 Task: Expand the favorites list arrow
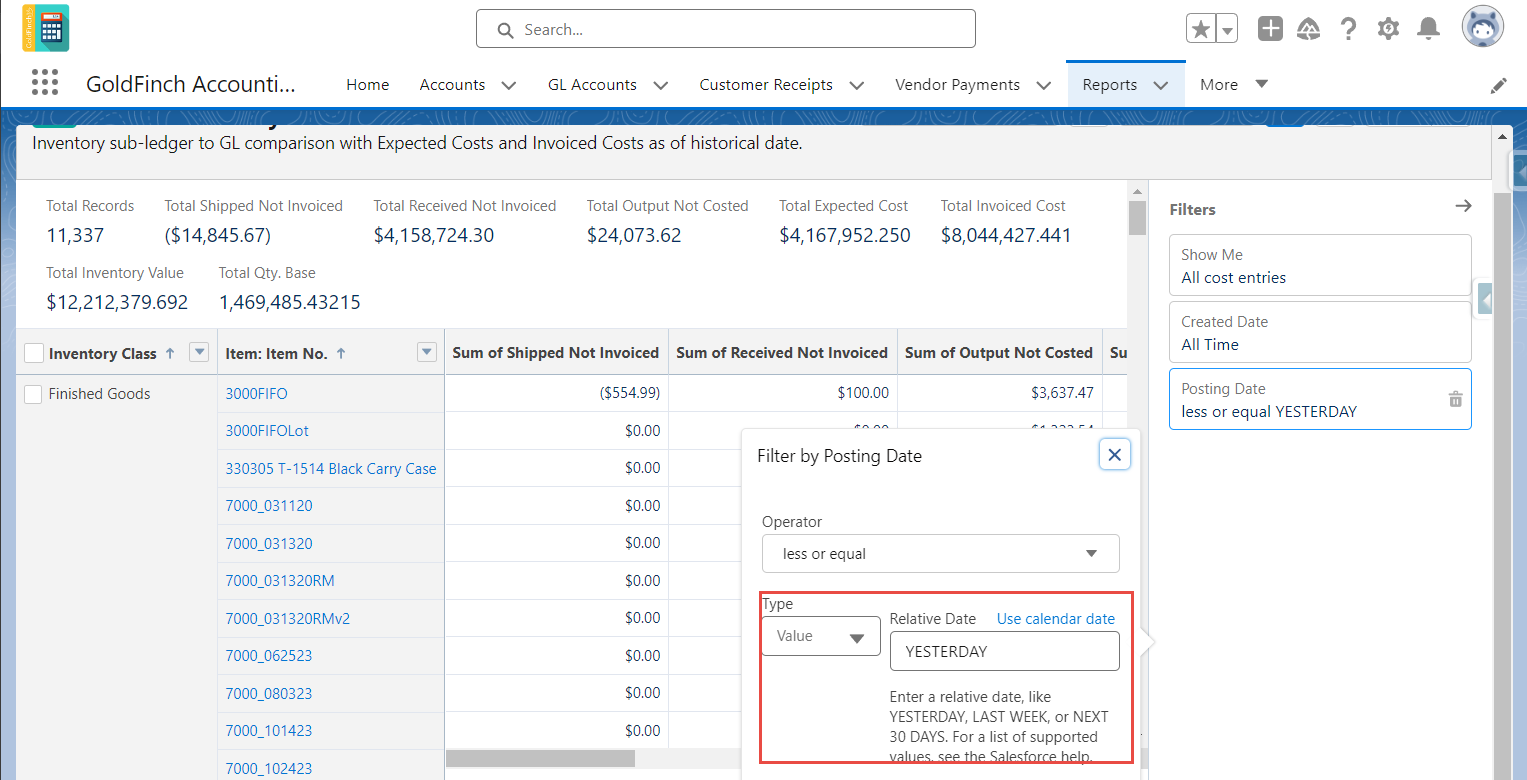tap(1227, 29)
